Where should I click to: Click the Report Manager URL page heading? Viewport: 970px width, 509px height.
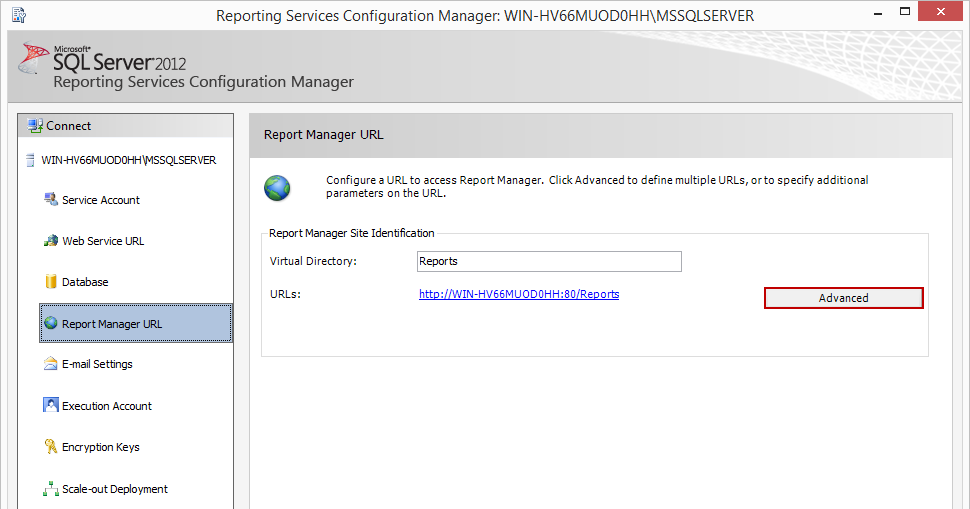tap(323, 134)
